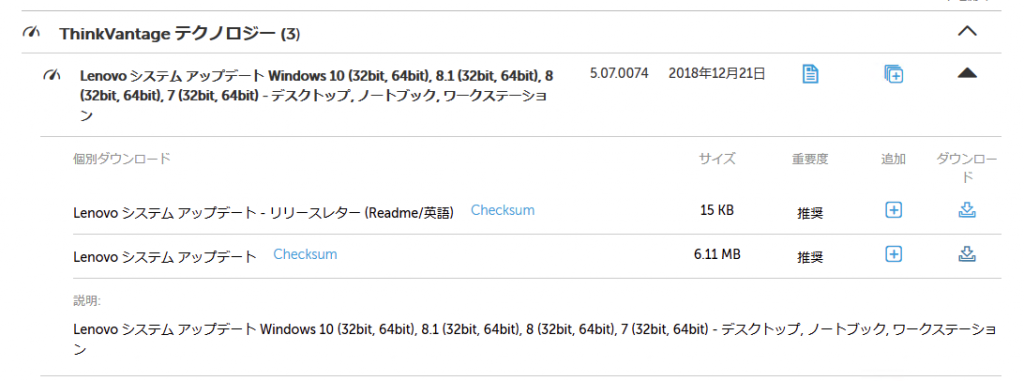The image size is (1024, 381).
Task: Add the 6.11 MB file with plus icon
Action: click(893, 254)
